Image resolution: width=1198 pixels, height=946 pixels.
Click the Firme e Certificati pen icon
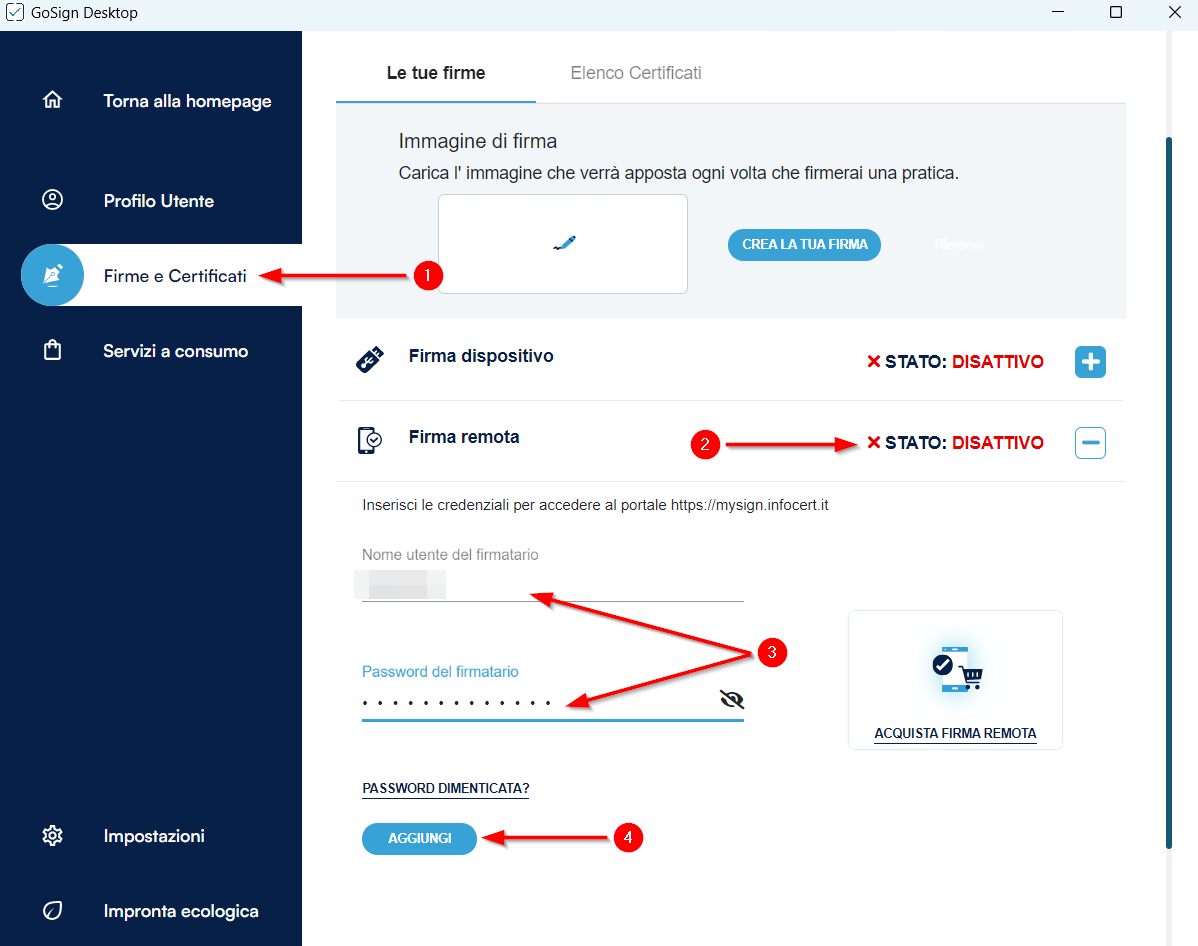[x=52, y=275]
